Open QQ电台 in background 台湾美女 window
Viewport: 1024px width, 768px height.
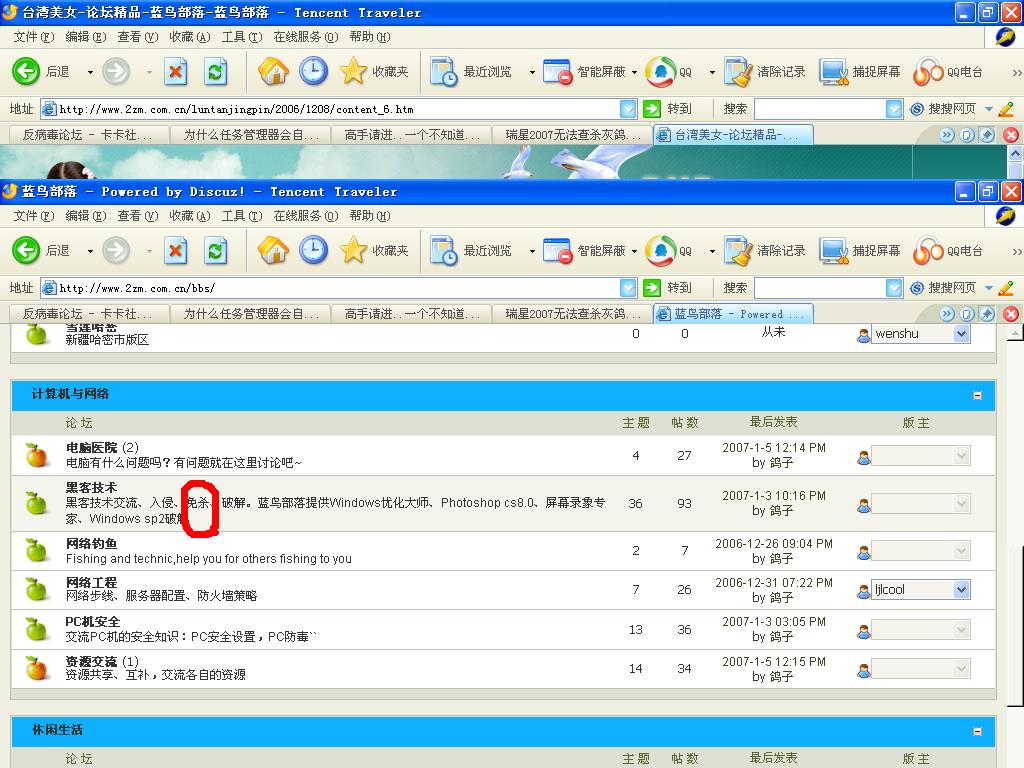pyautogui.click(x=948, y=72)
